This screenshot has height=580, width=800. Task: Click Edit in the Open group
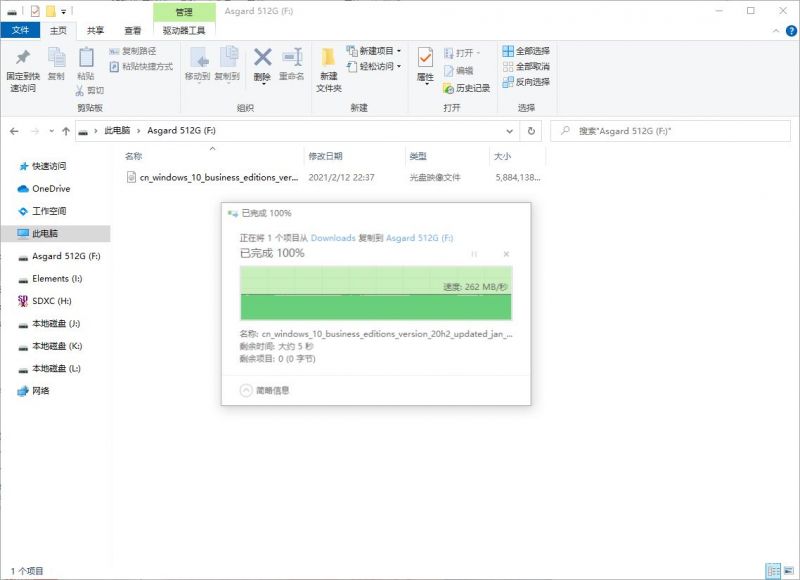click(x=458, y=70)
